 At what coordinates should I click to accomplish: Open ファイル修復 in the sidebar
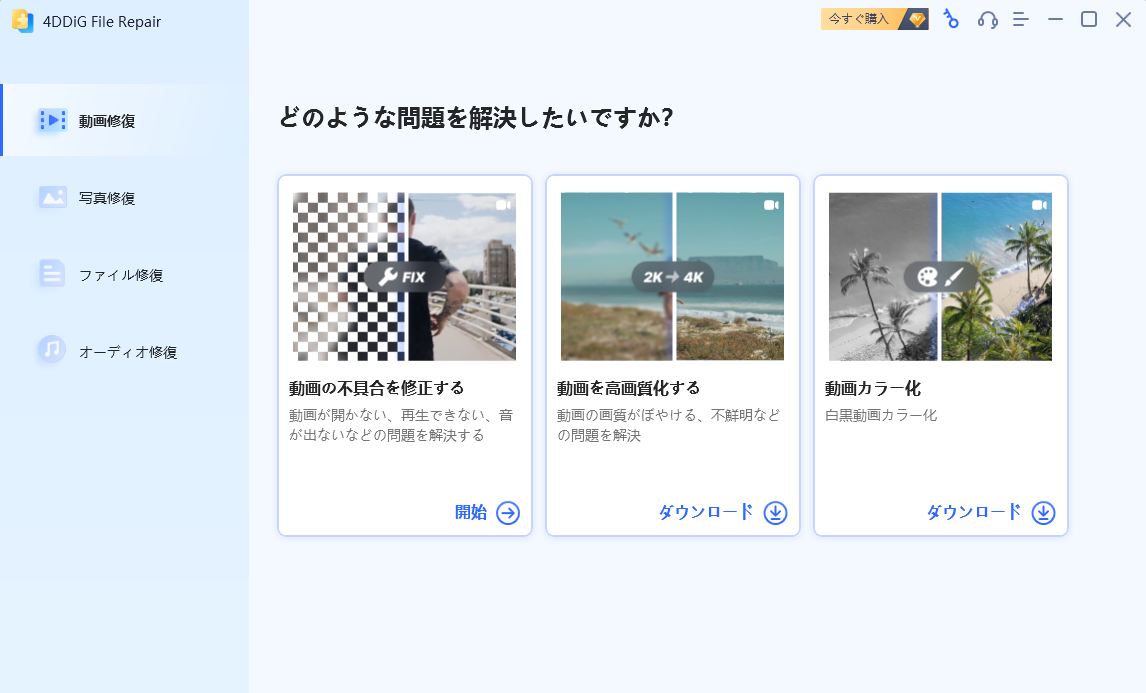pos(120,275)
